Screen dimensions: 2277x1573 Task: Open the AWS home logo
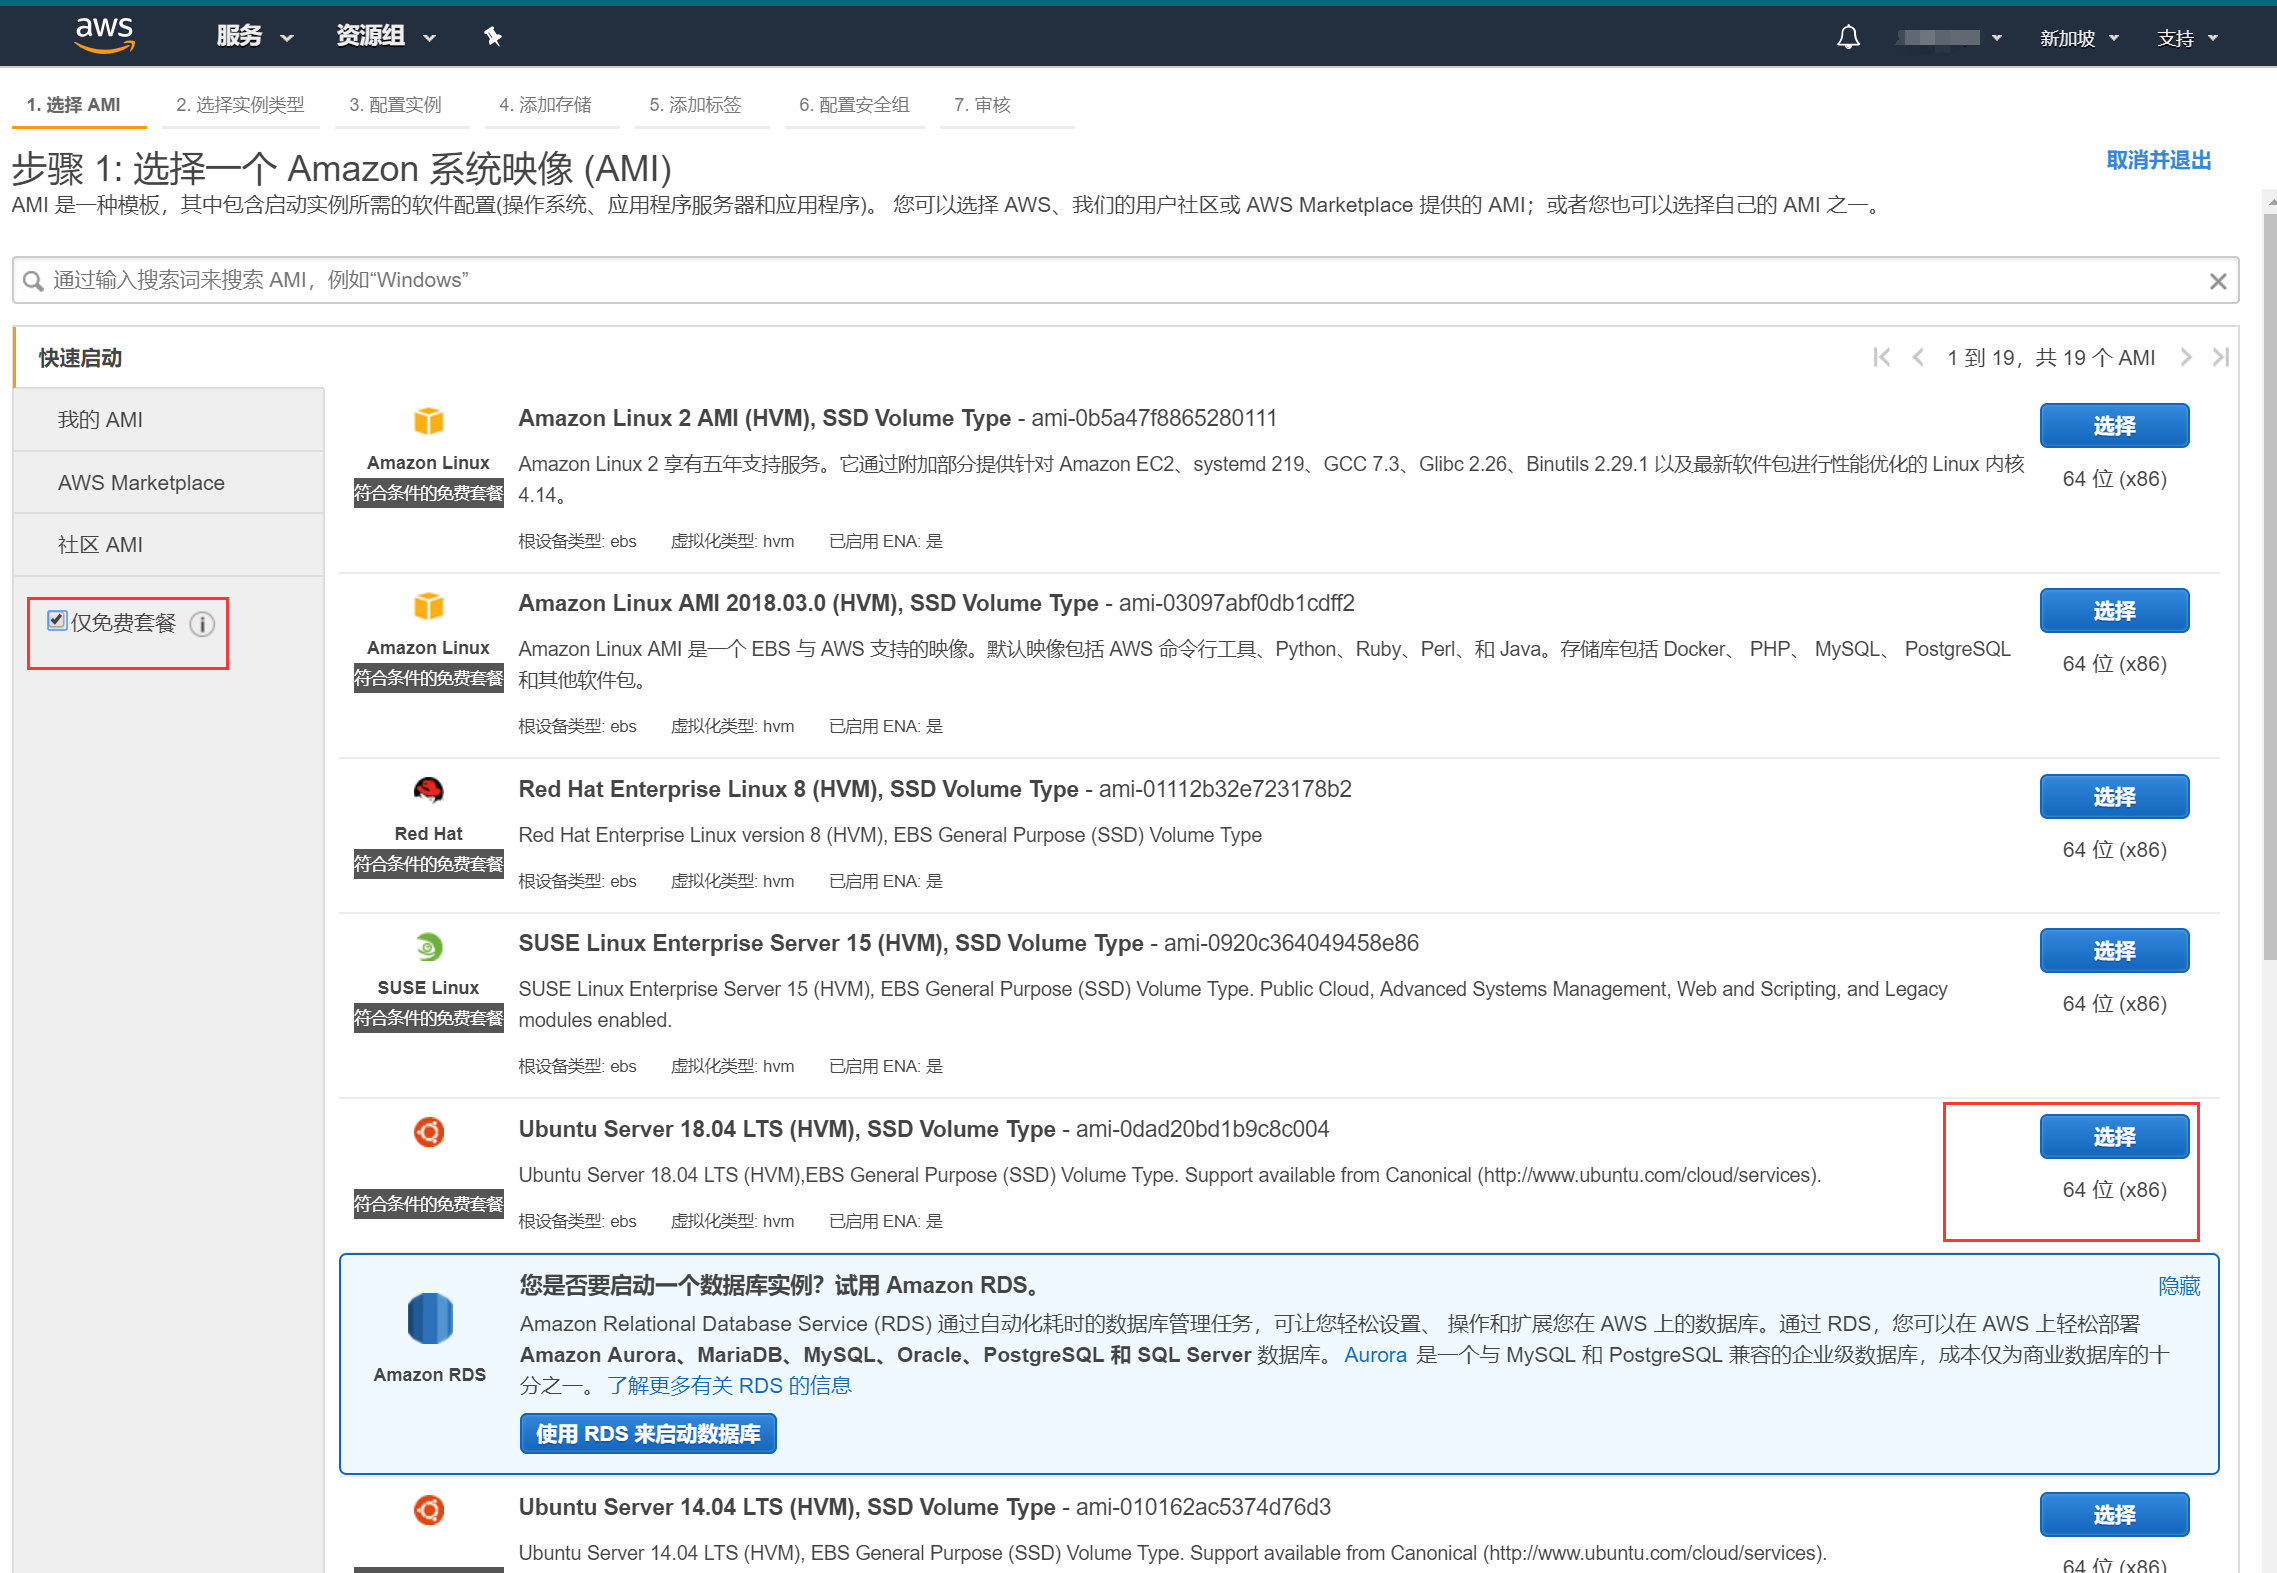click(105, 35)
